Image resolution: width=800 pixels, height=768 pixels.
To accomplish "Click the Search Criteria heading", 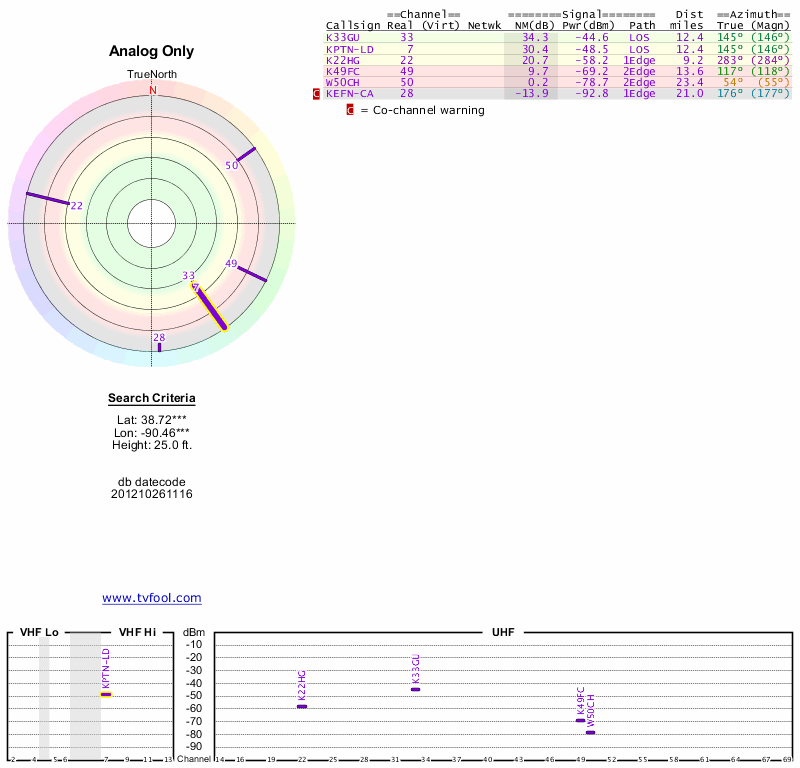I will [x=152, y=399].
